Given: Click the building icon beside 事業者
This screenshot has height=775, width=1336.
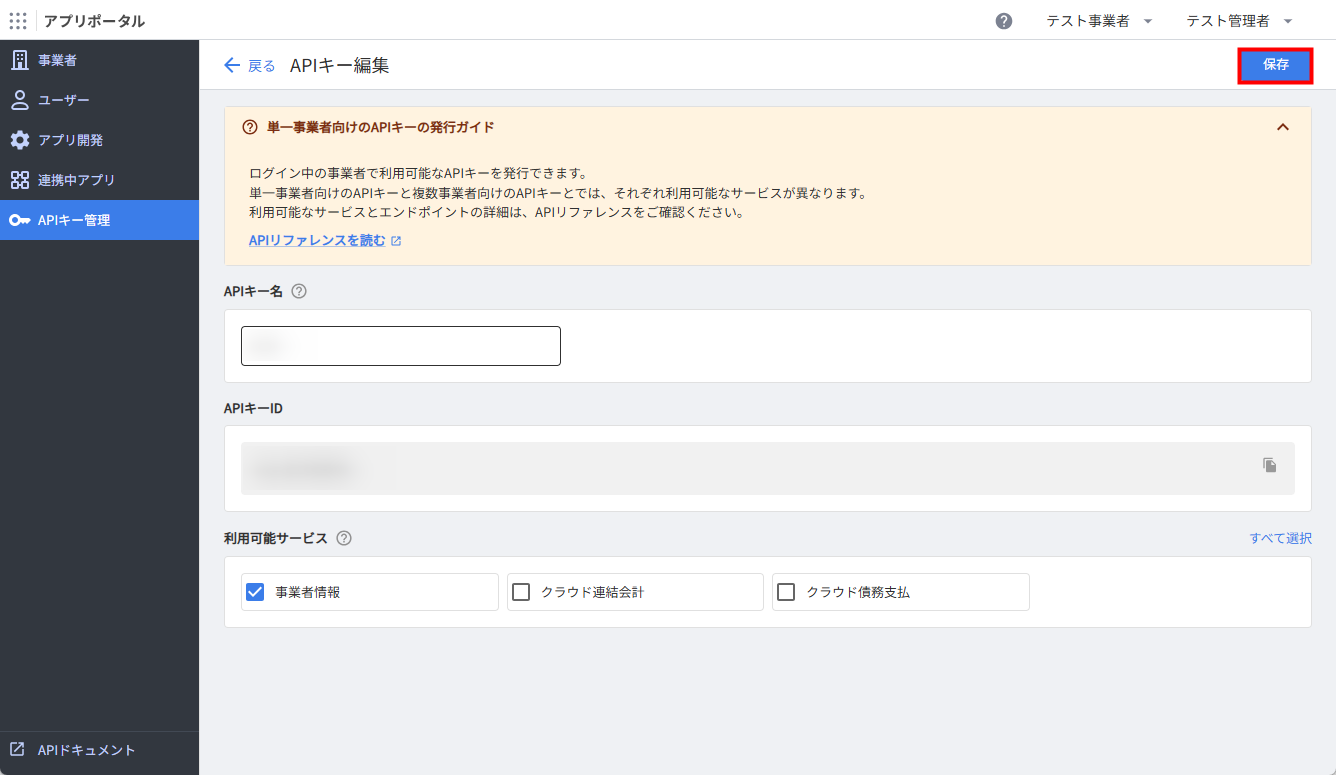Looking at the screenshot, I should pyautogui.click(x=19, y=60).
